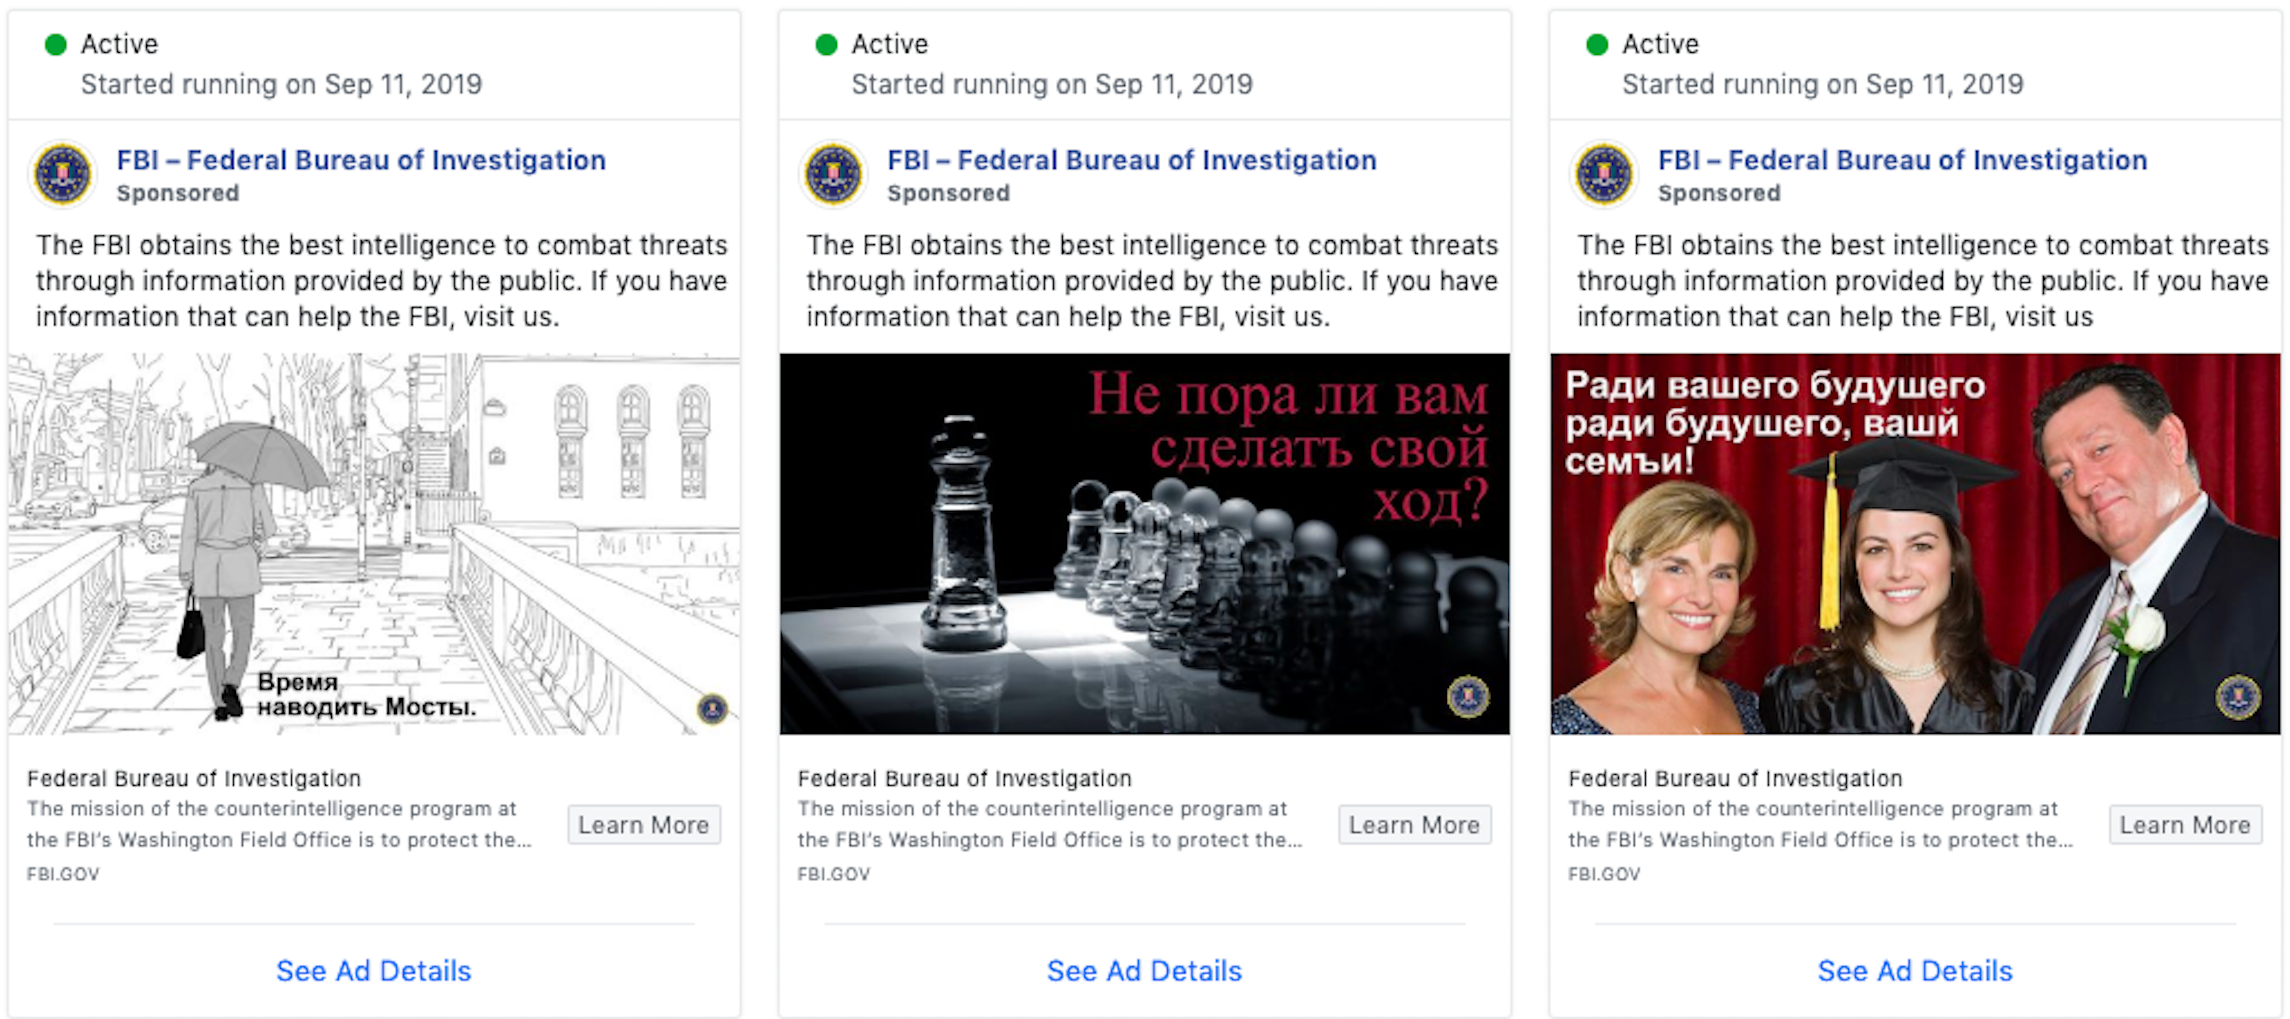2290x1019 pixels.
Task: Click the FBI watermark seal on the umbrella sketch image
Action: 711,708
